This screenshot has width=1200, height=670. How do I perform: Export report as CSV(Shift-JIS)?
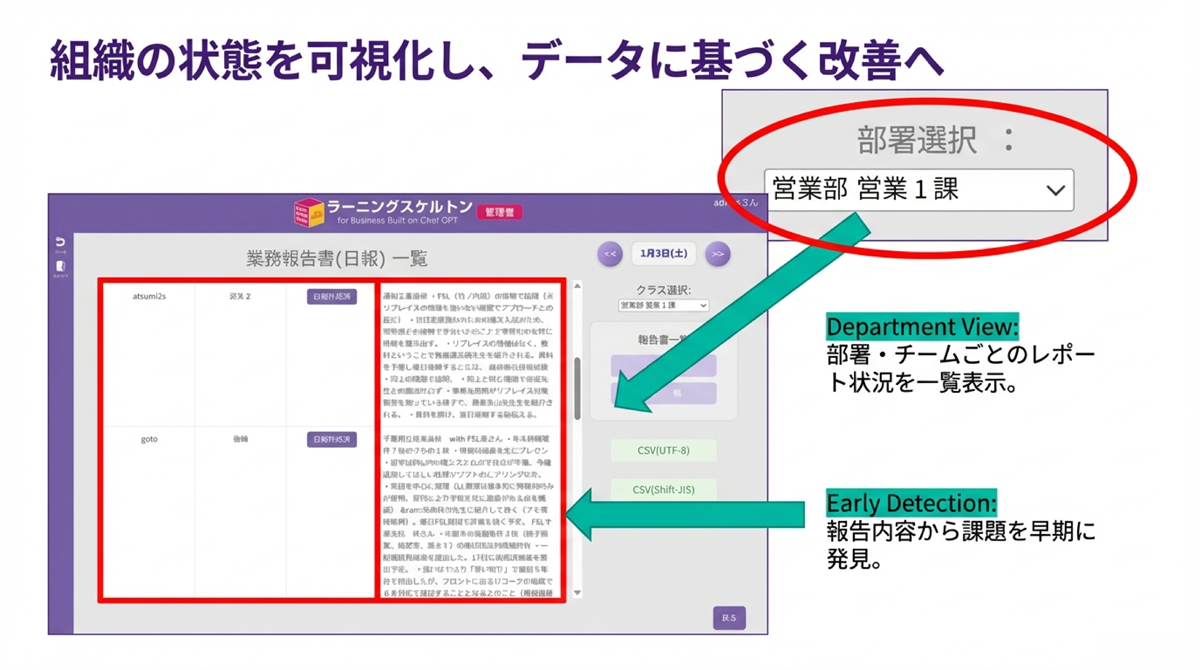[663, 490]
